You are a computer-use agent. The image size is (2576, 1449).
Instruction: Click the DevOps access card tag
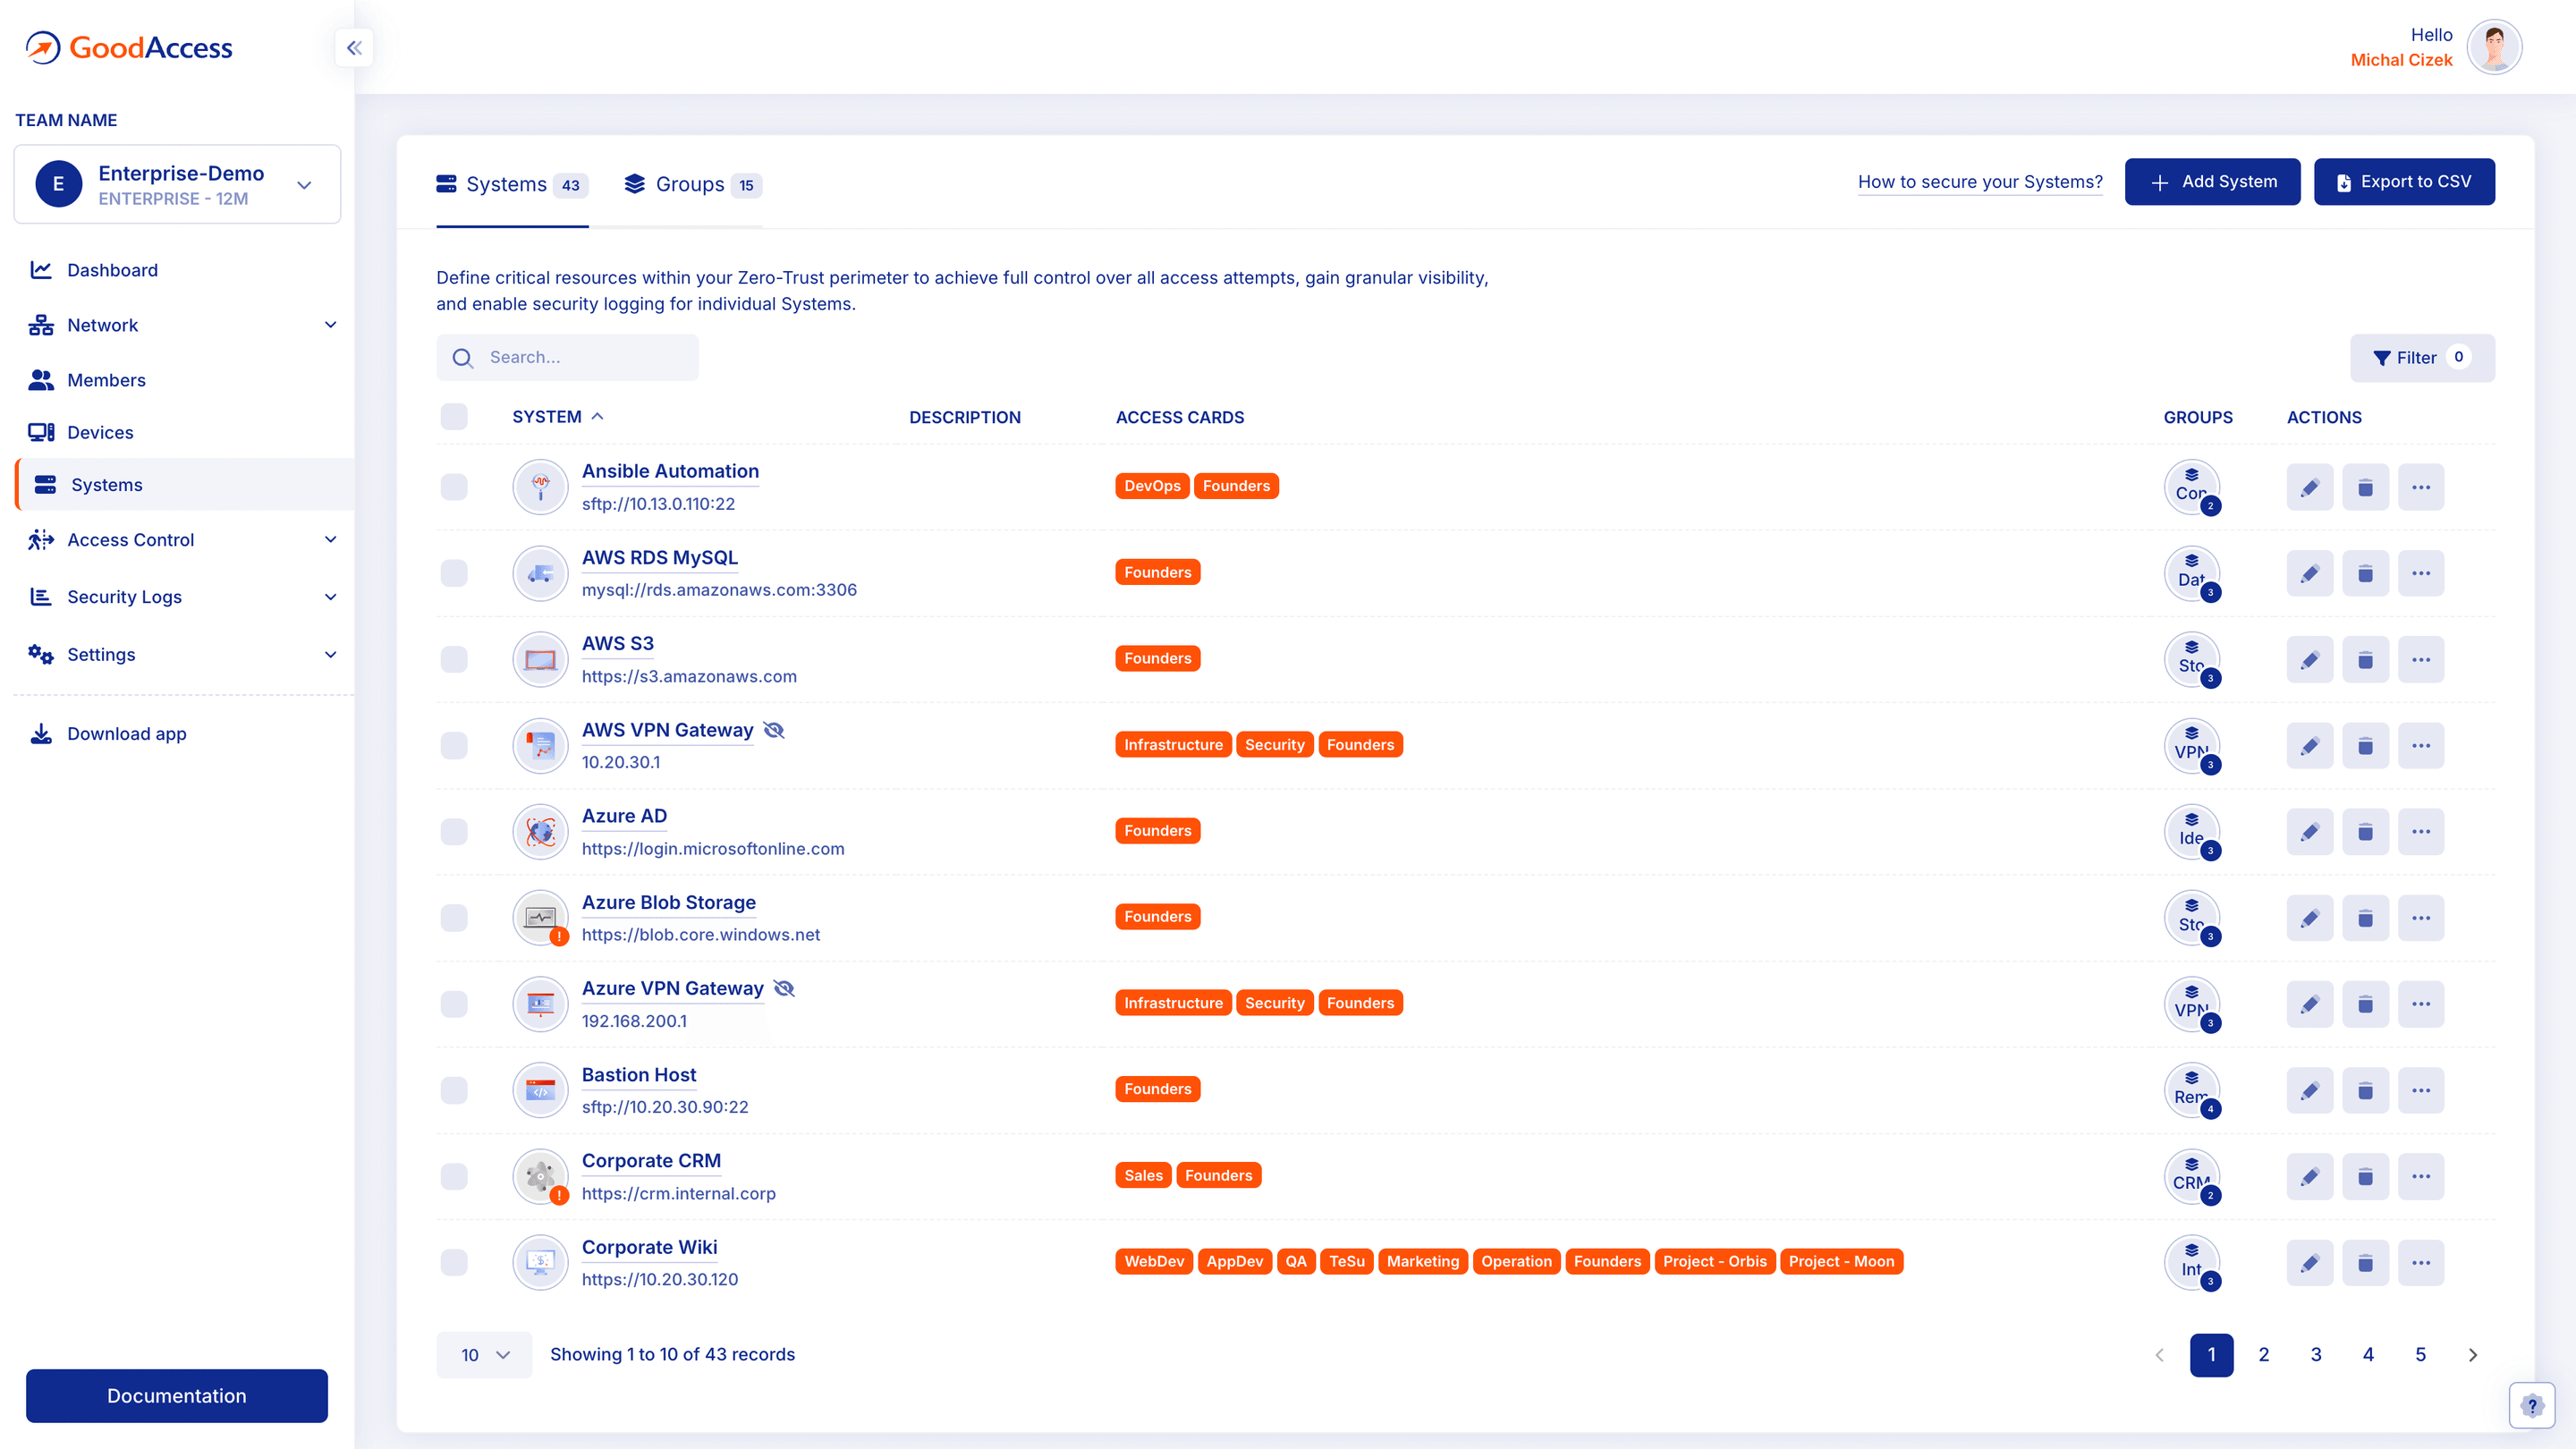coord(1152,486)
